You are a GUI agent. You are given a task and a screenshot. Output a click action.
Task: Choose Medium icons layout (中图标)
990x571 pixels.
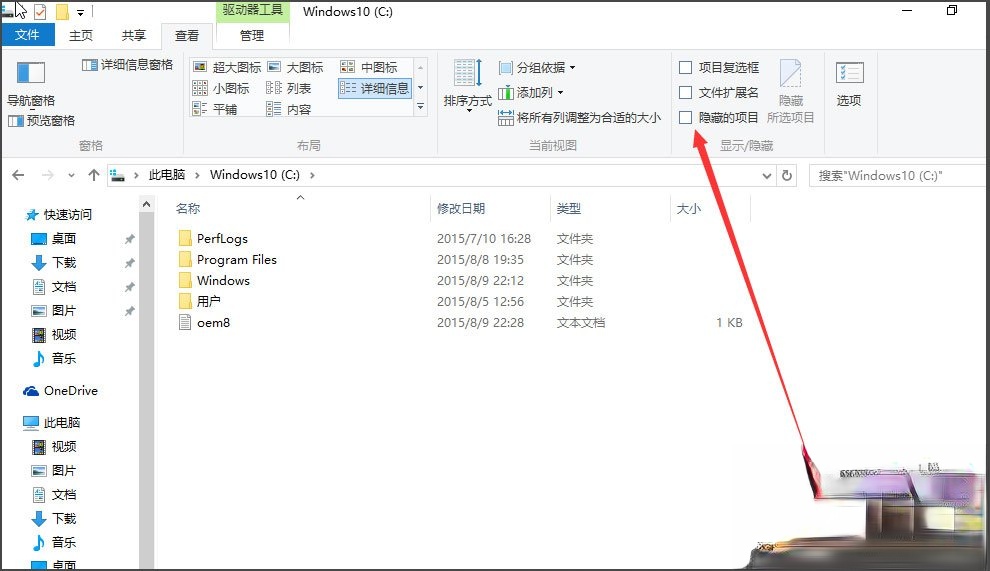click(369, 67)
